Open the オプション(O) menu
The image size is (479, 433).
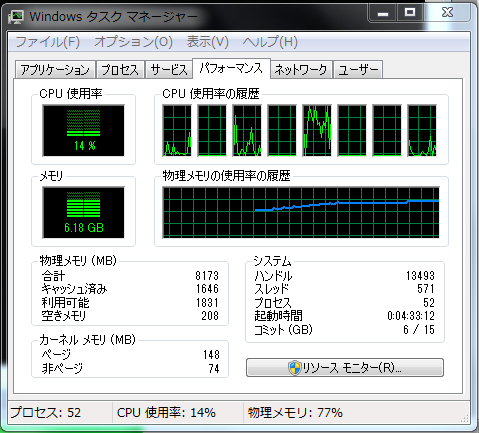(133, 42)
